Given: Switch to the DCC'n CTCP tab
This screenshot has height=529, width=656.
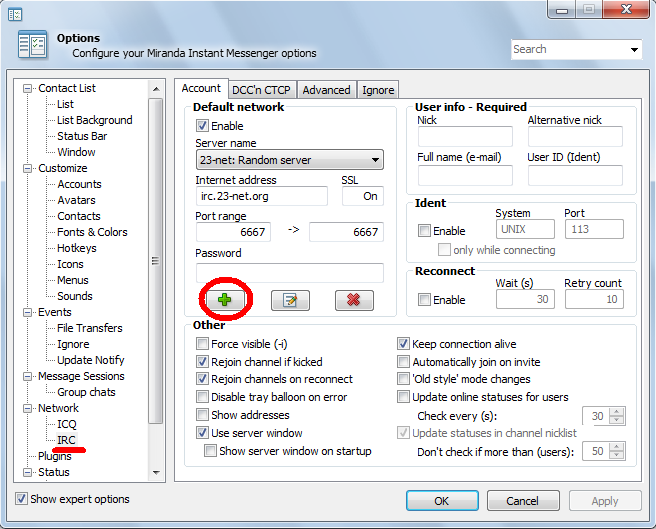Looking at the screenshot, I should point(261,90).
